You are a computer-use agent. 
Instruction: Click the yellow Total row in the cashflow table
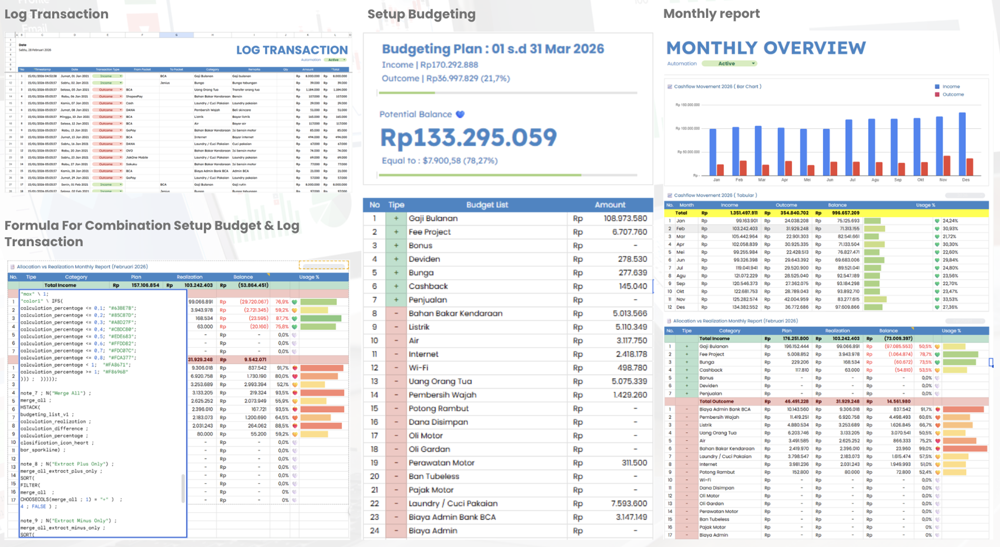[827, 213]
